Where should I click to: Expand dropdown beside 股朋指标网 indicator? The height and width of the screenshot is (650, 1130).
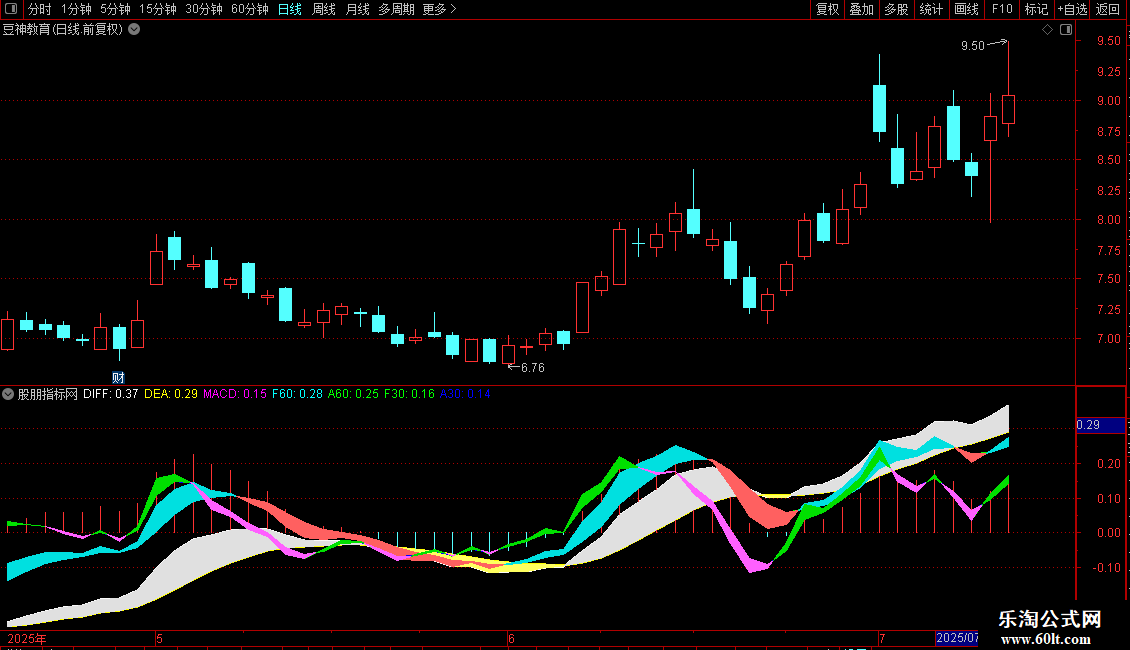click(x=8, y=394)
